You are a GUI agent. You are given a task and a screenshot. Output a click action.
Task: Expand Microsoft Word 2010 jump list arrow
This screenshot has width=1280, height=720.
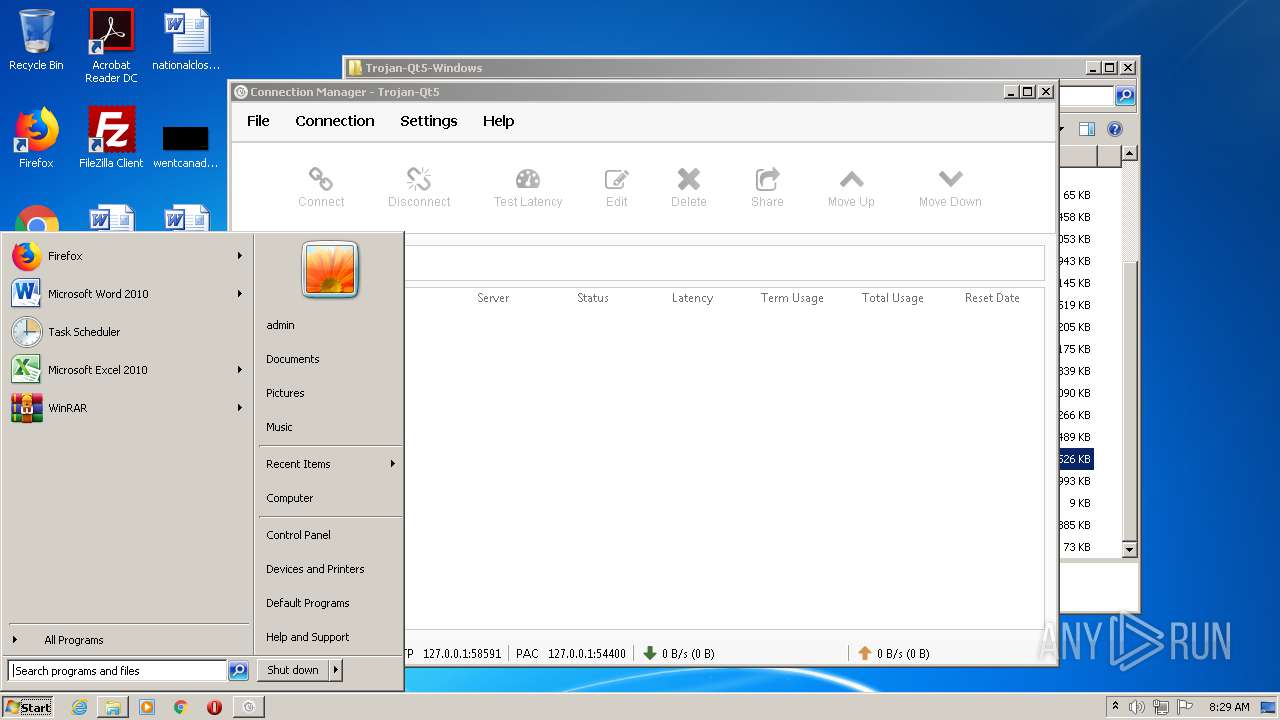click(240, 294)
